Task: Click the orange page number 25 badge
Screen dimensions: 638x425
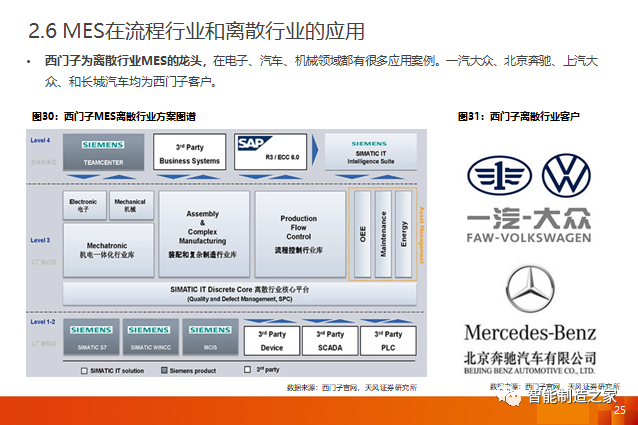Action: (619, 410)
